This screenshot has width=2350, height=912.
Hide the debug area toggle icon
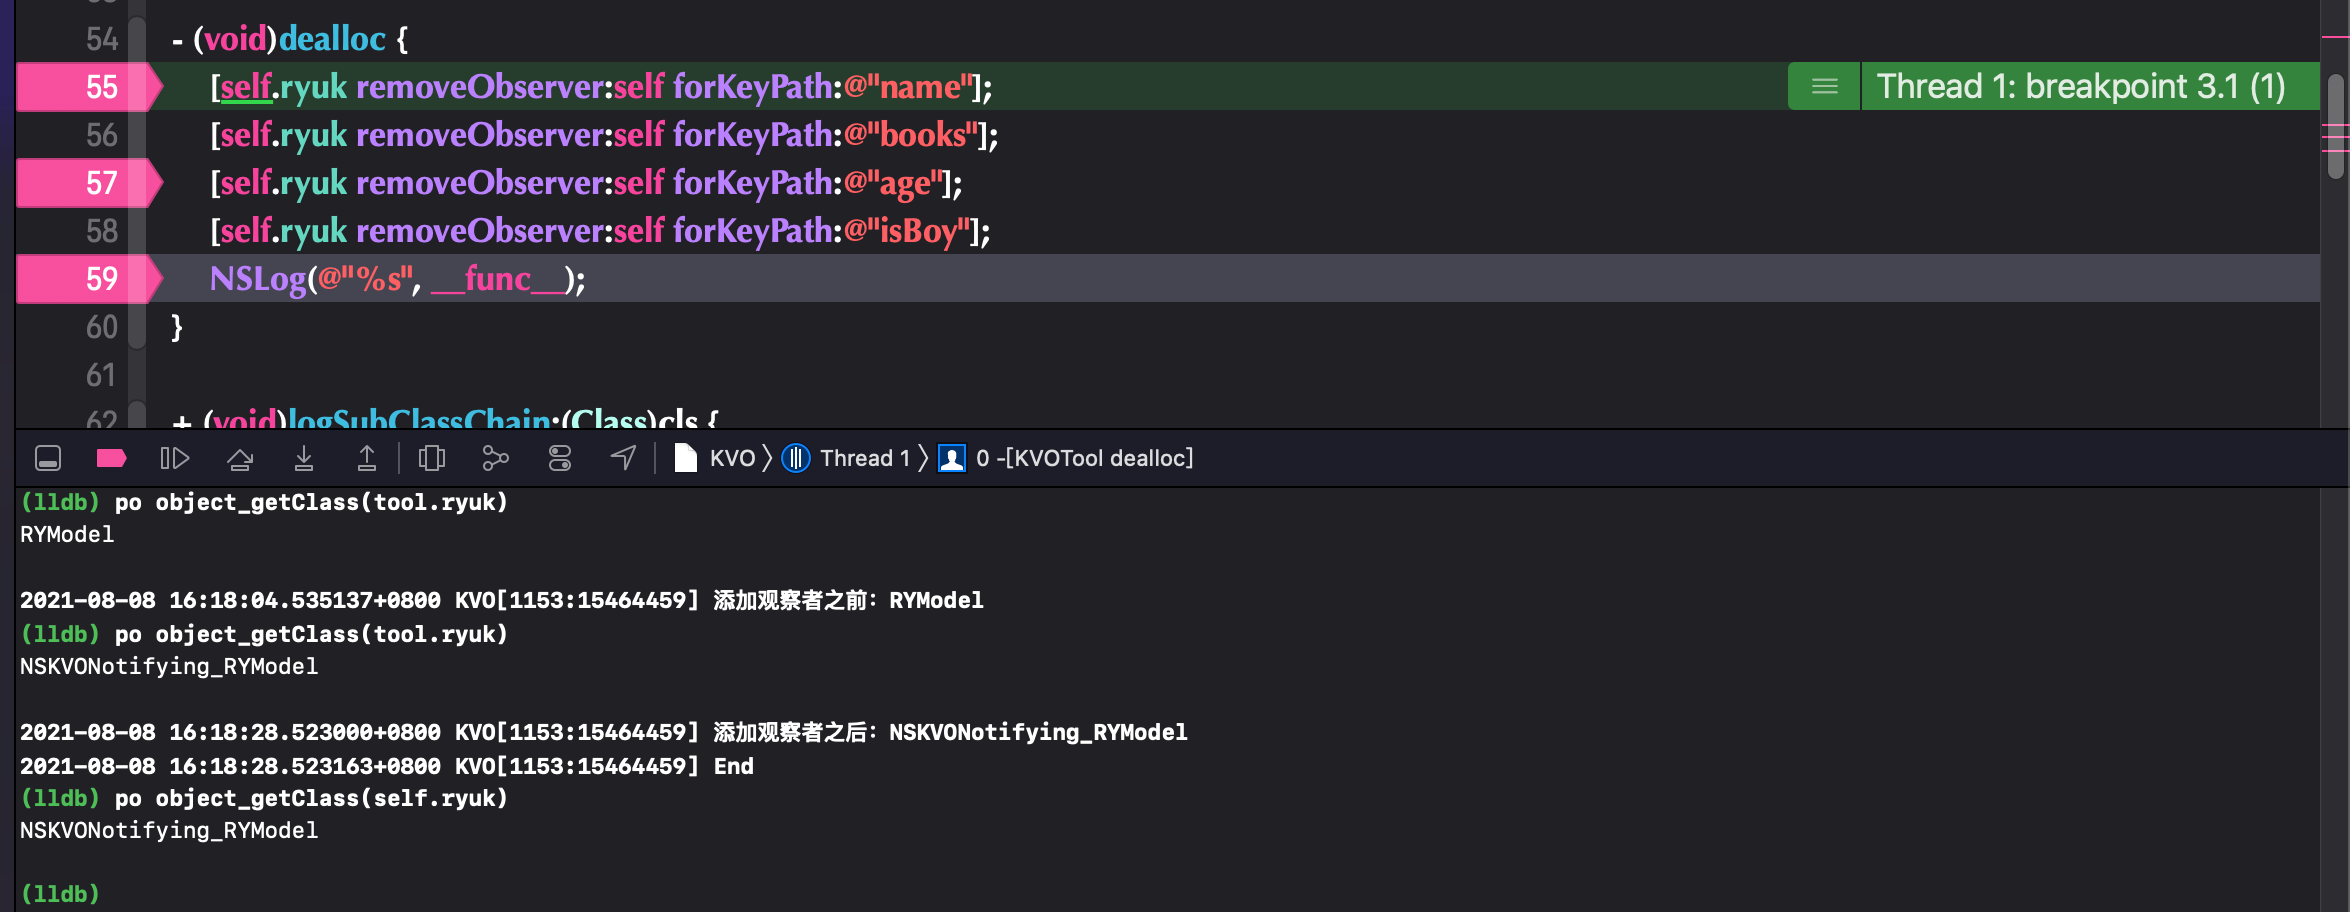coord(48,458)
